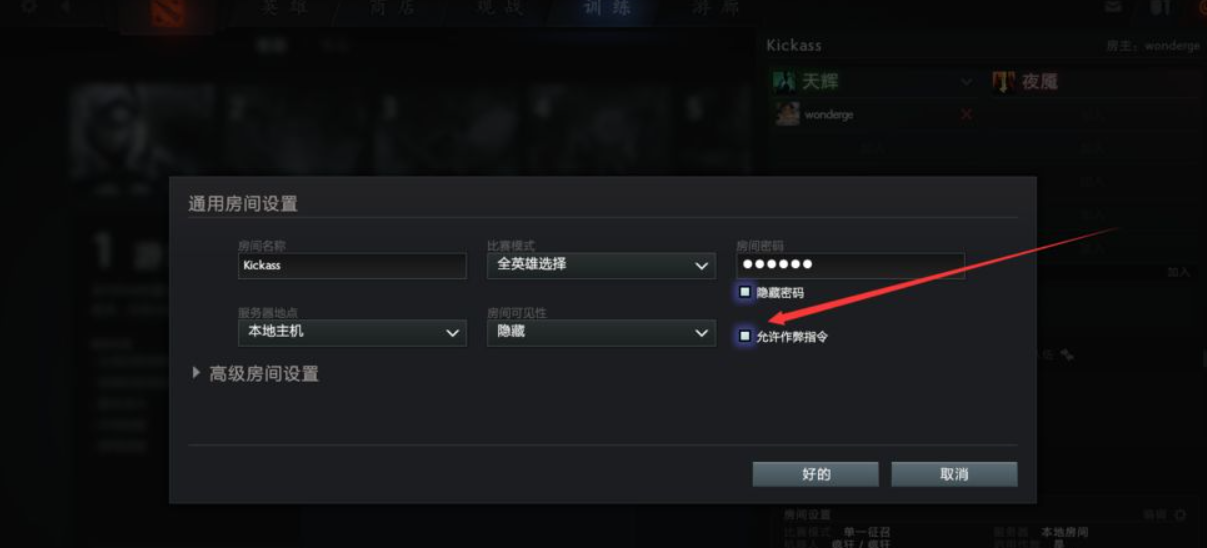Viewport: 1207px width, 548px height.
Task: Open the 比赛模式 game mode dropdown
Action: click(x=601, y=265)
